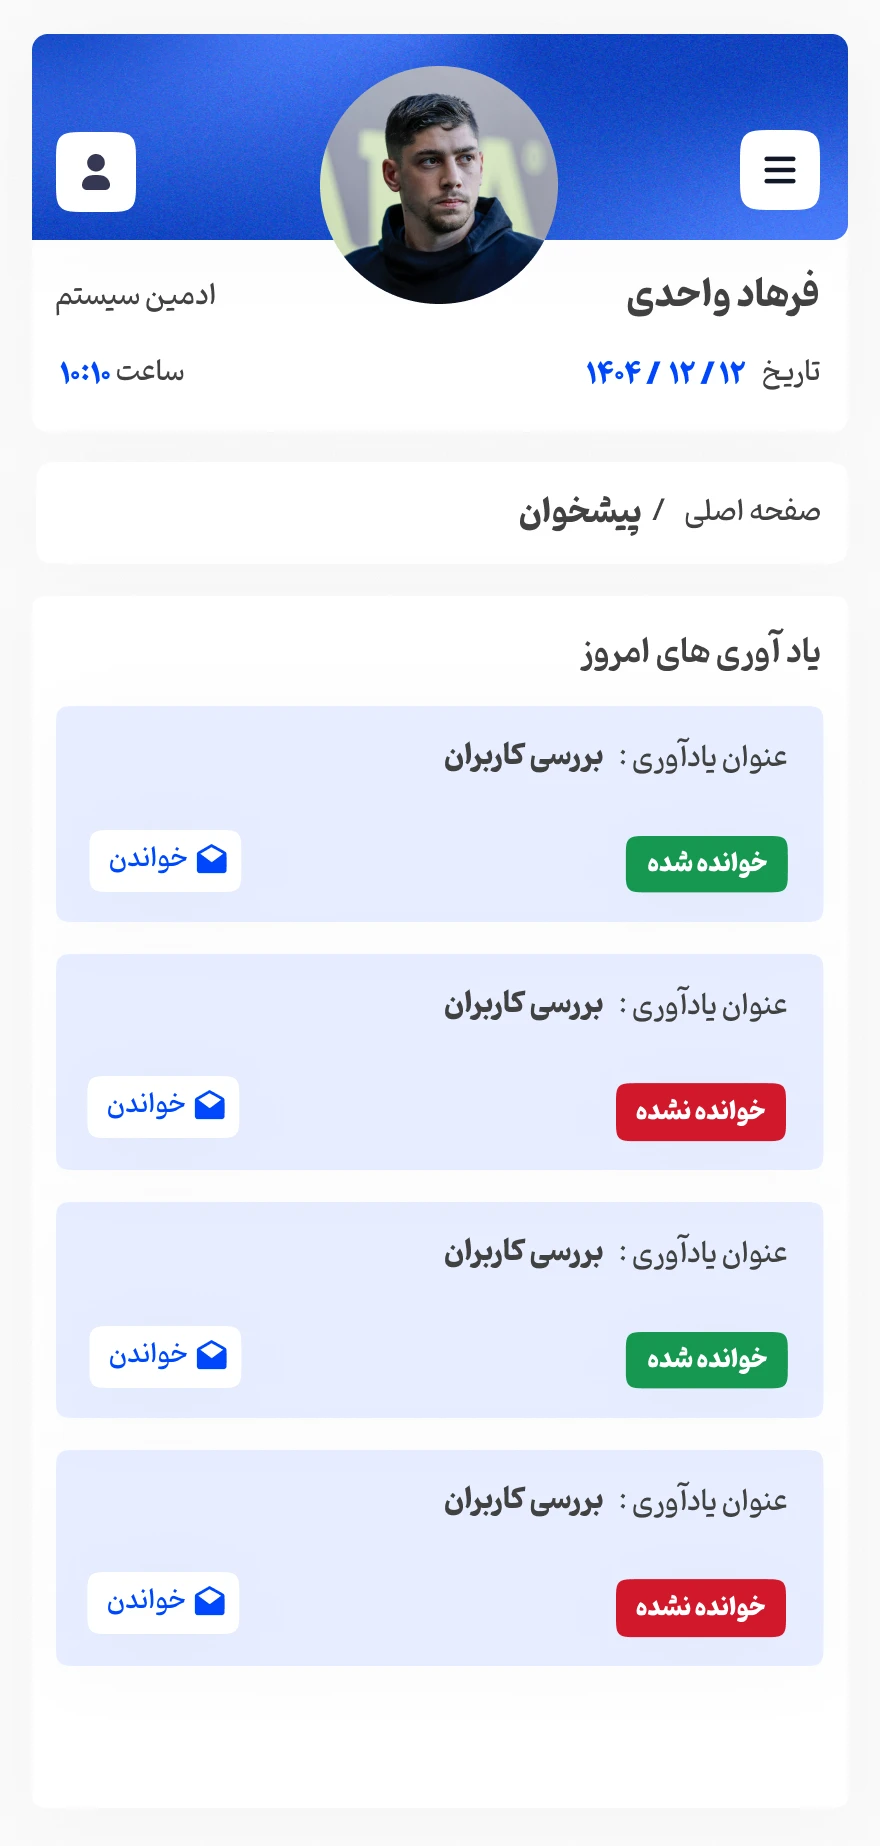Open the first reminder's خواندن button
Screen dimensions: 880x1846
click(165, 860)
